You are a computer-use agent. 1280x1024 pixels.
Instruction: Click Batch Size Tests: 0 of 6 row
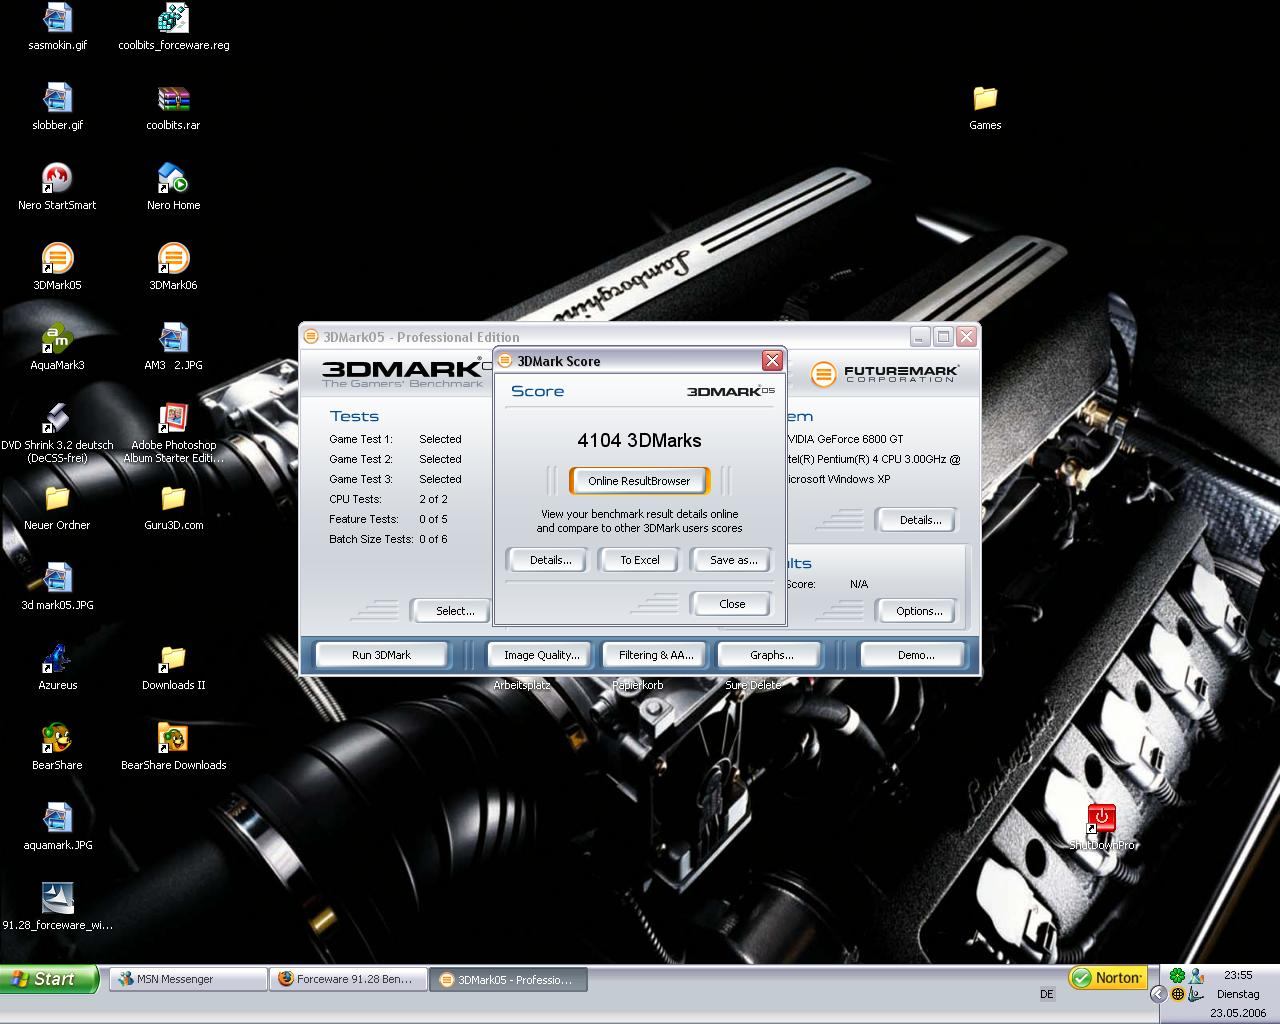point(388,539)
